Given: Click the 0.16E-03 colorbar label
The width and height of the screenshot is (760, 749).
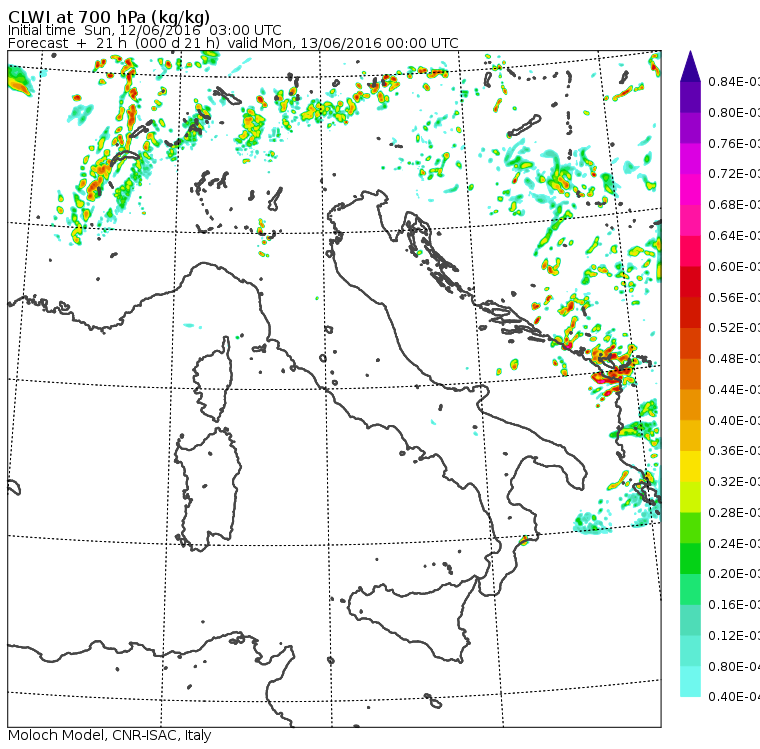Looking at the screenshot, I should [x=734, y=605].
